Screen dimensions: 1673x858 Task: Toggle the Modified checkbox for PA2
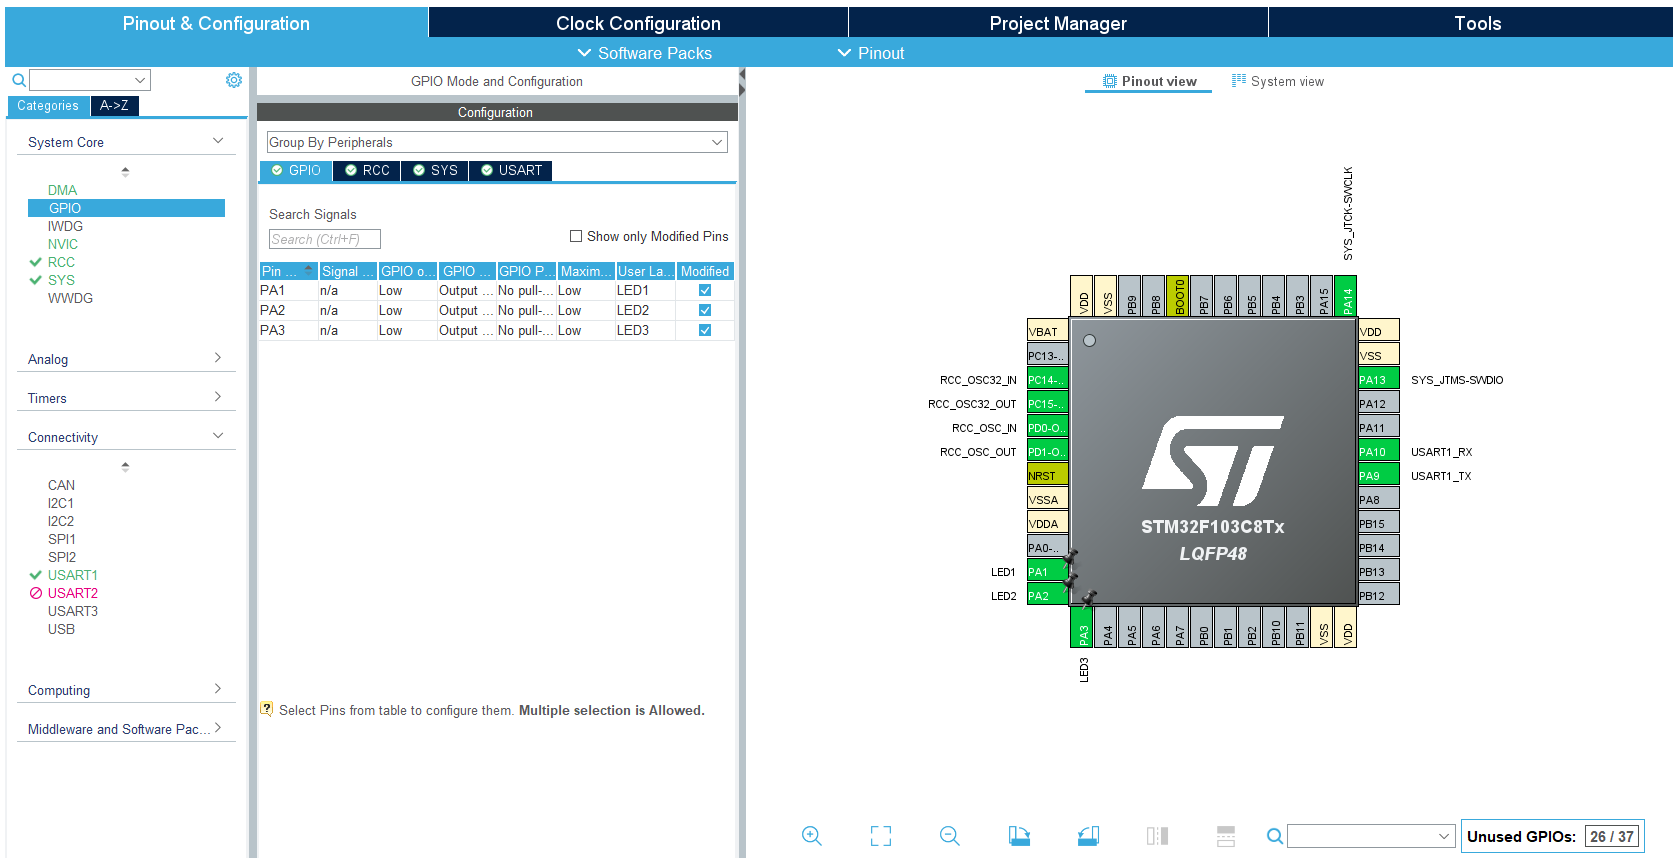tap(705, 311)
